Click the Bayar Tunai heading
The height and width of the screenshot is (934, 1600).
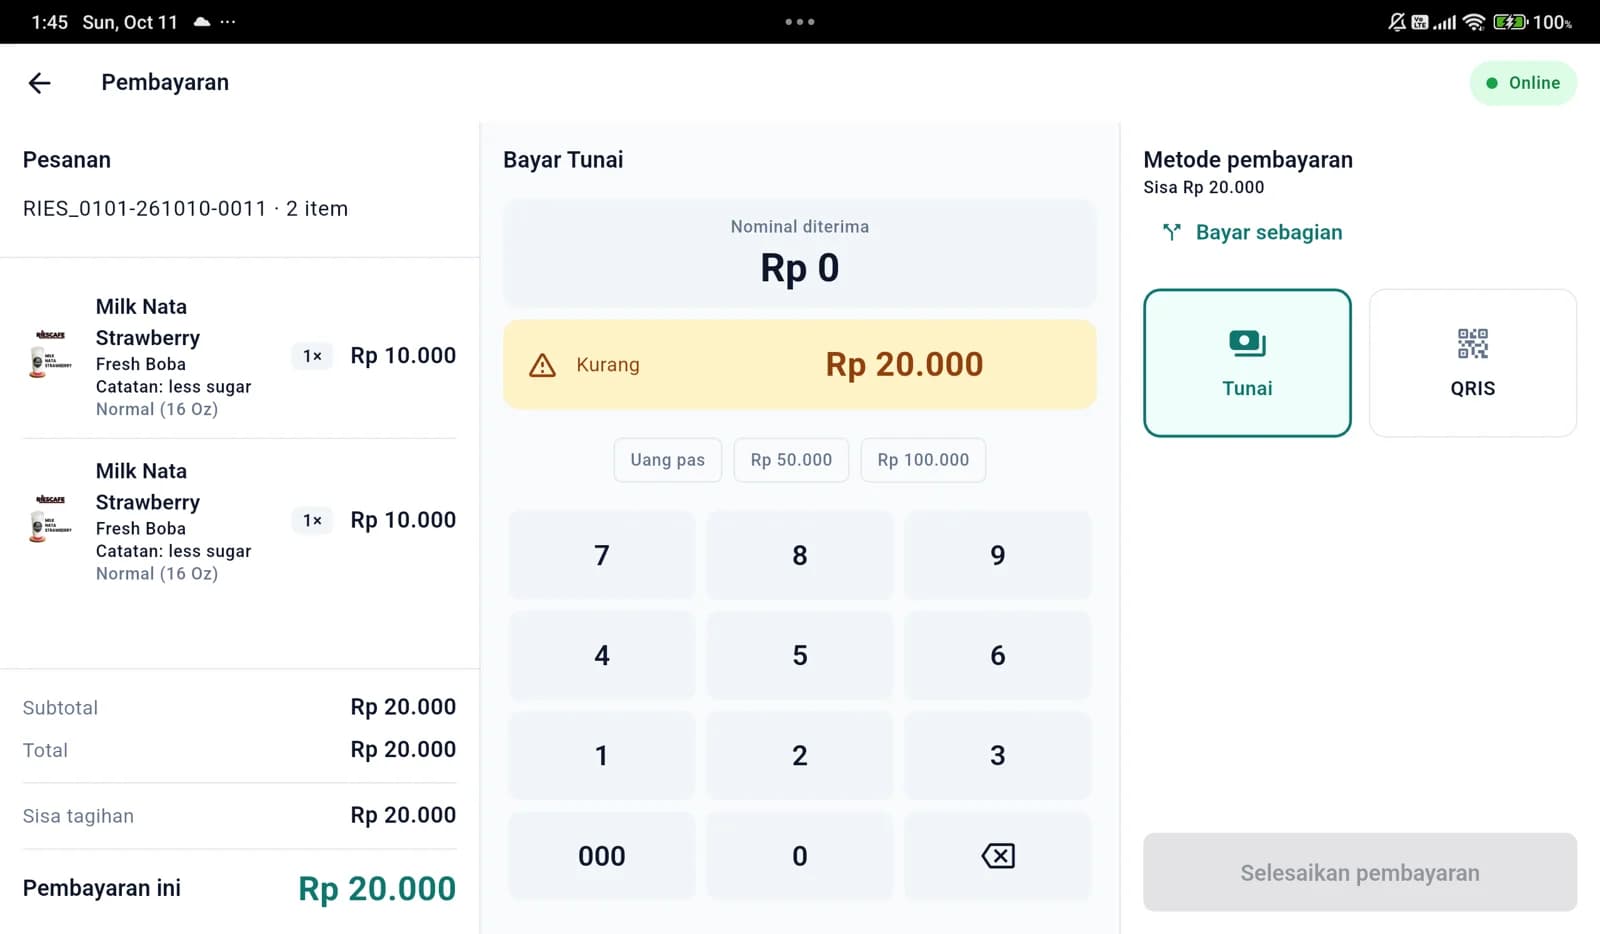(563, 160)
